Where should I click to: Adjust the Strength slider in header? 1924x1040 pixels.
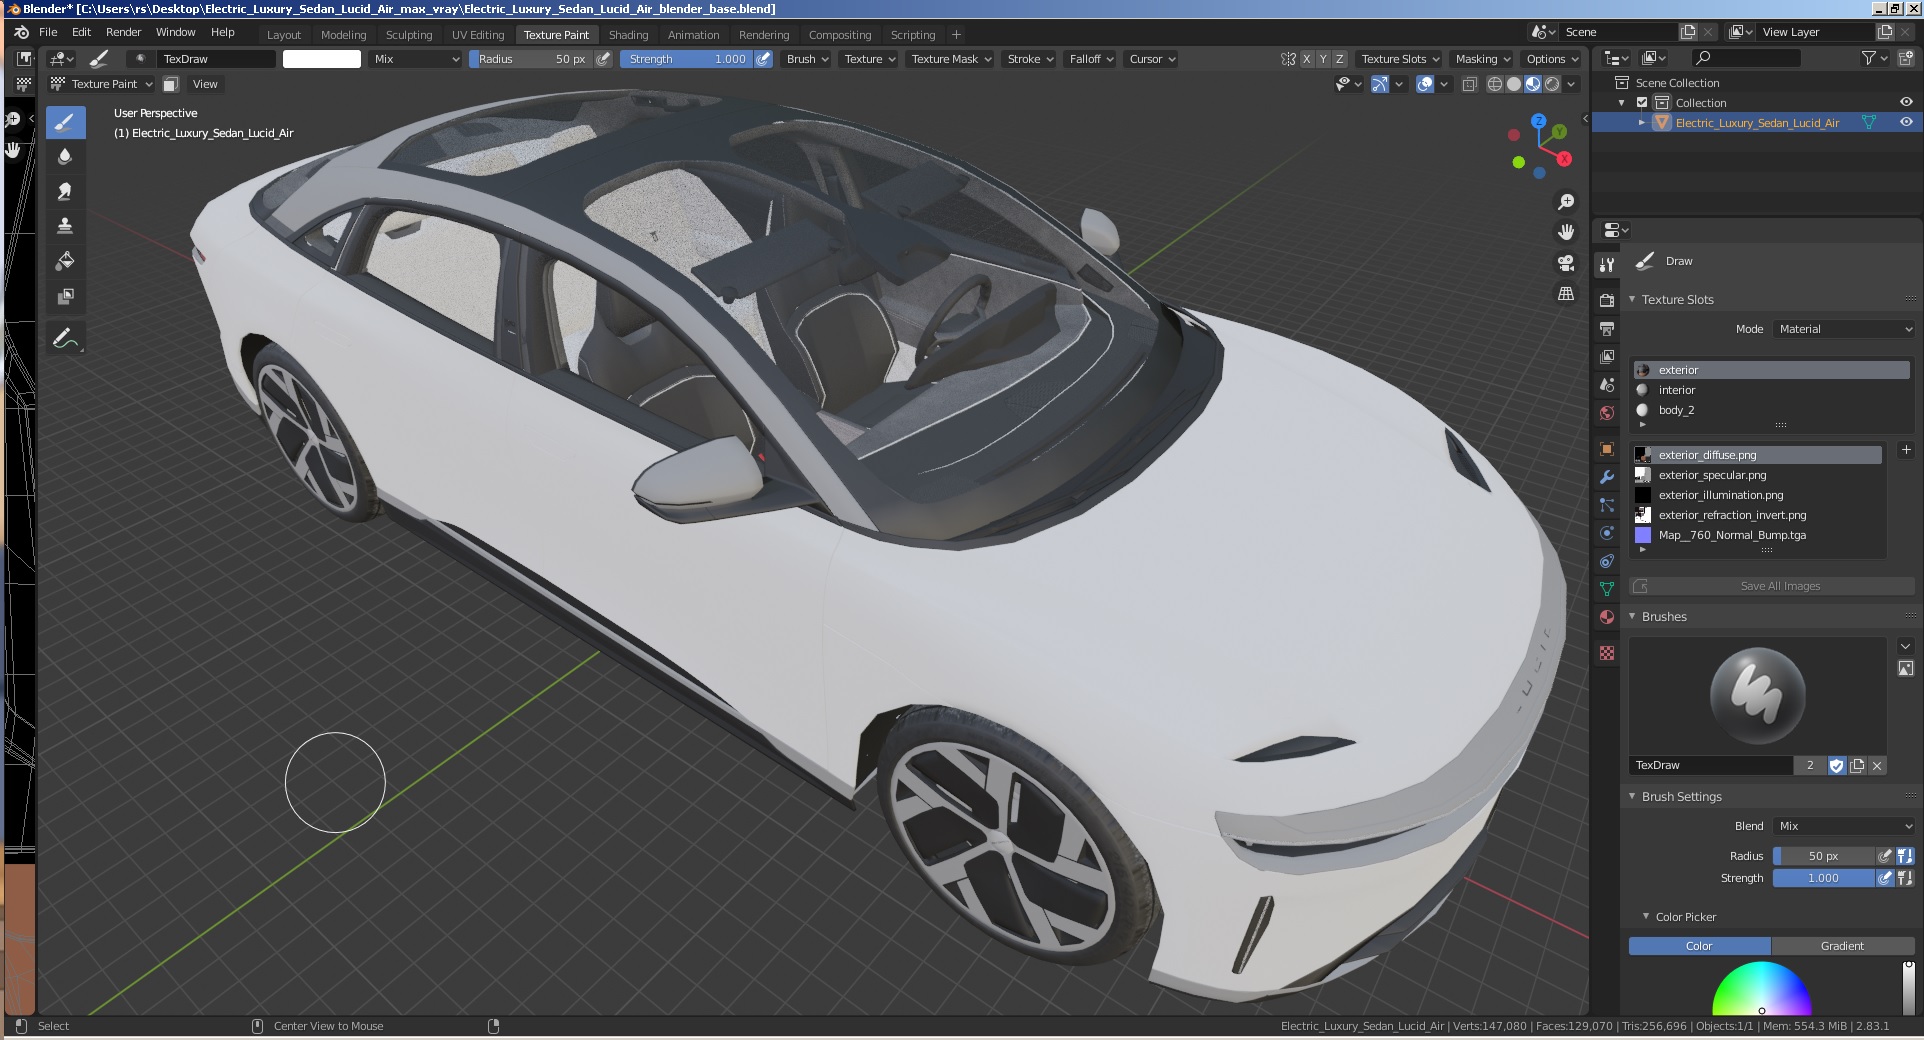click(686, 59)
